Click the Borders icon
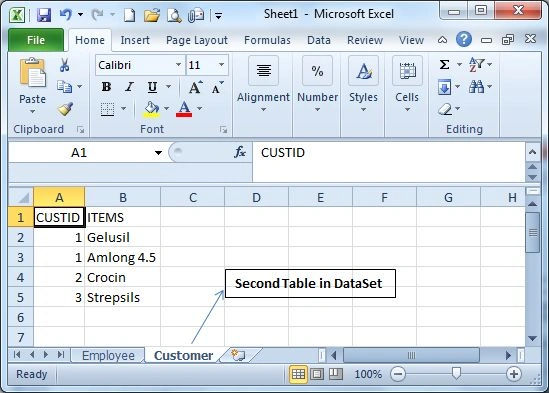This screenshot has height=393, width=549. point(107,109)
